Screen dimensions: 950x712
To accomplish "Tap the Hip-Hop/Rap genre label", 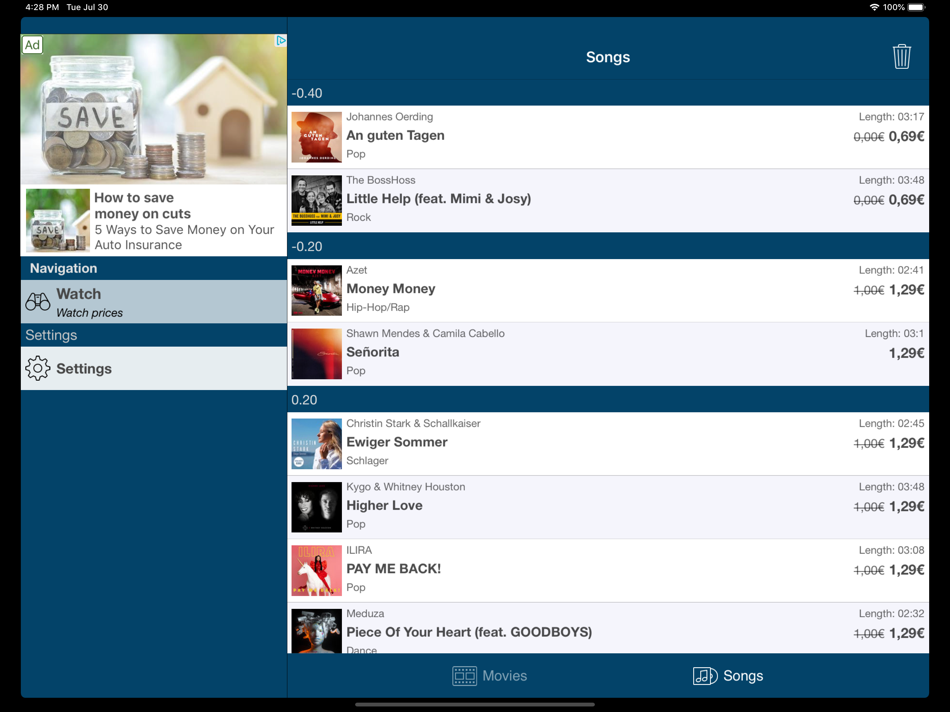I will click(377, 307).
